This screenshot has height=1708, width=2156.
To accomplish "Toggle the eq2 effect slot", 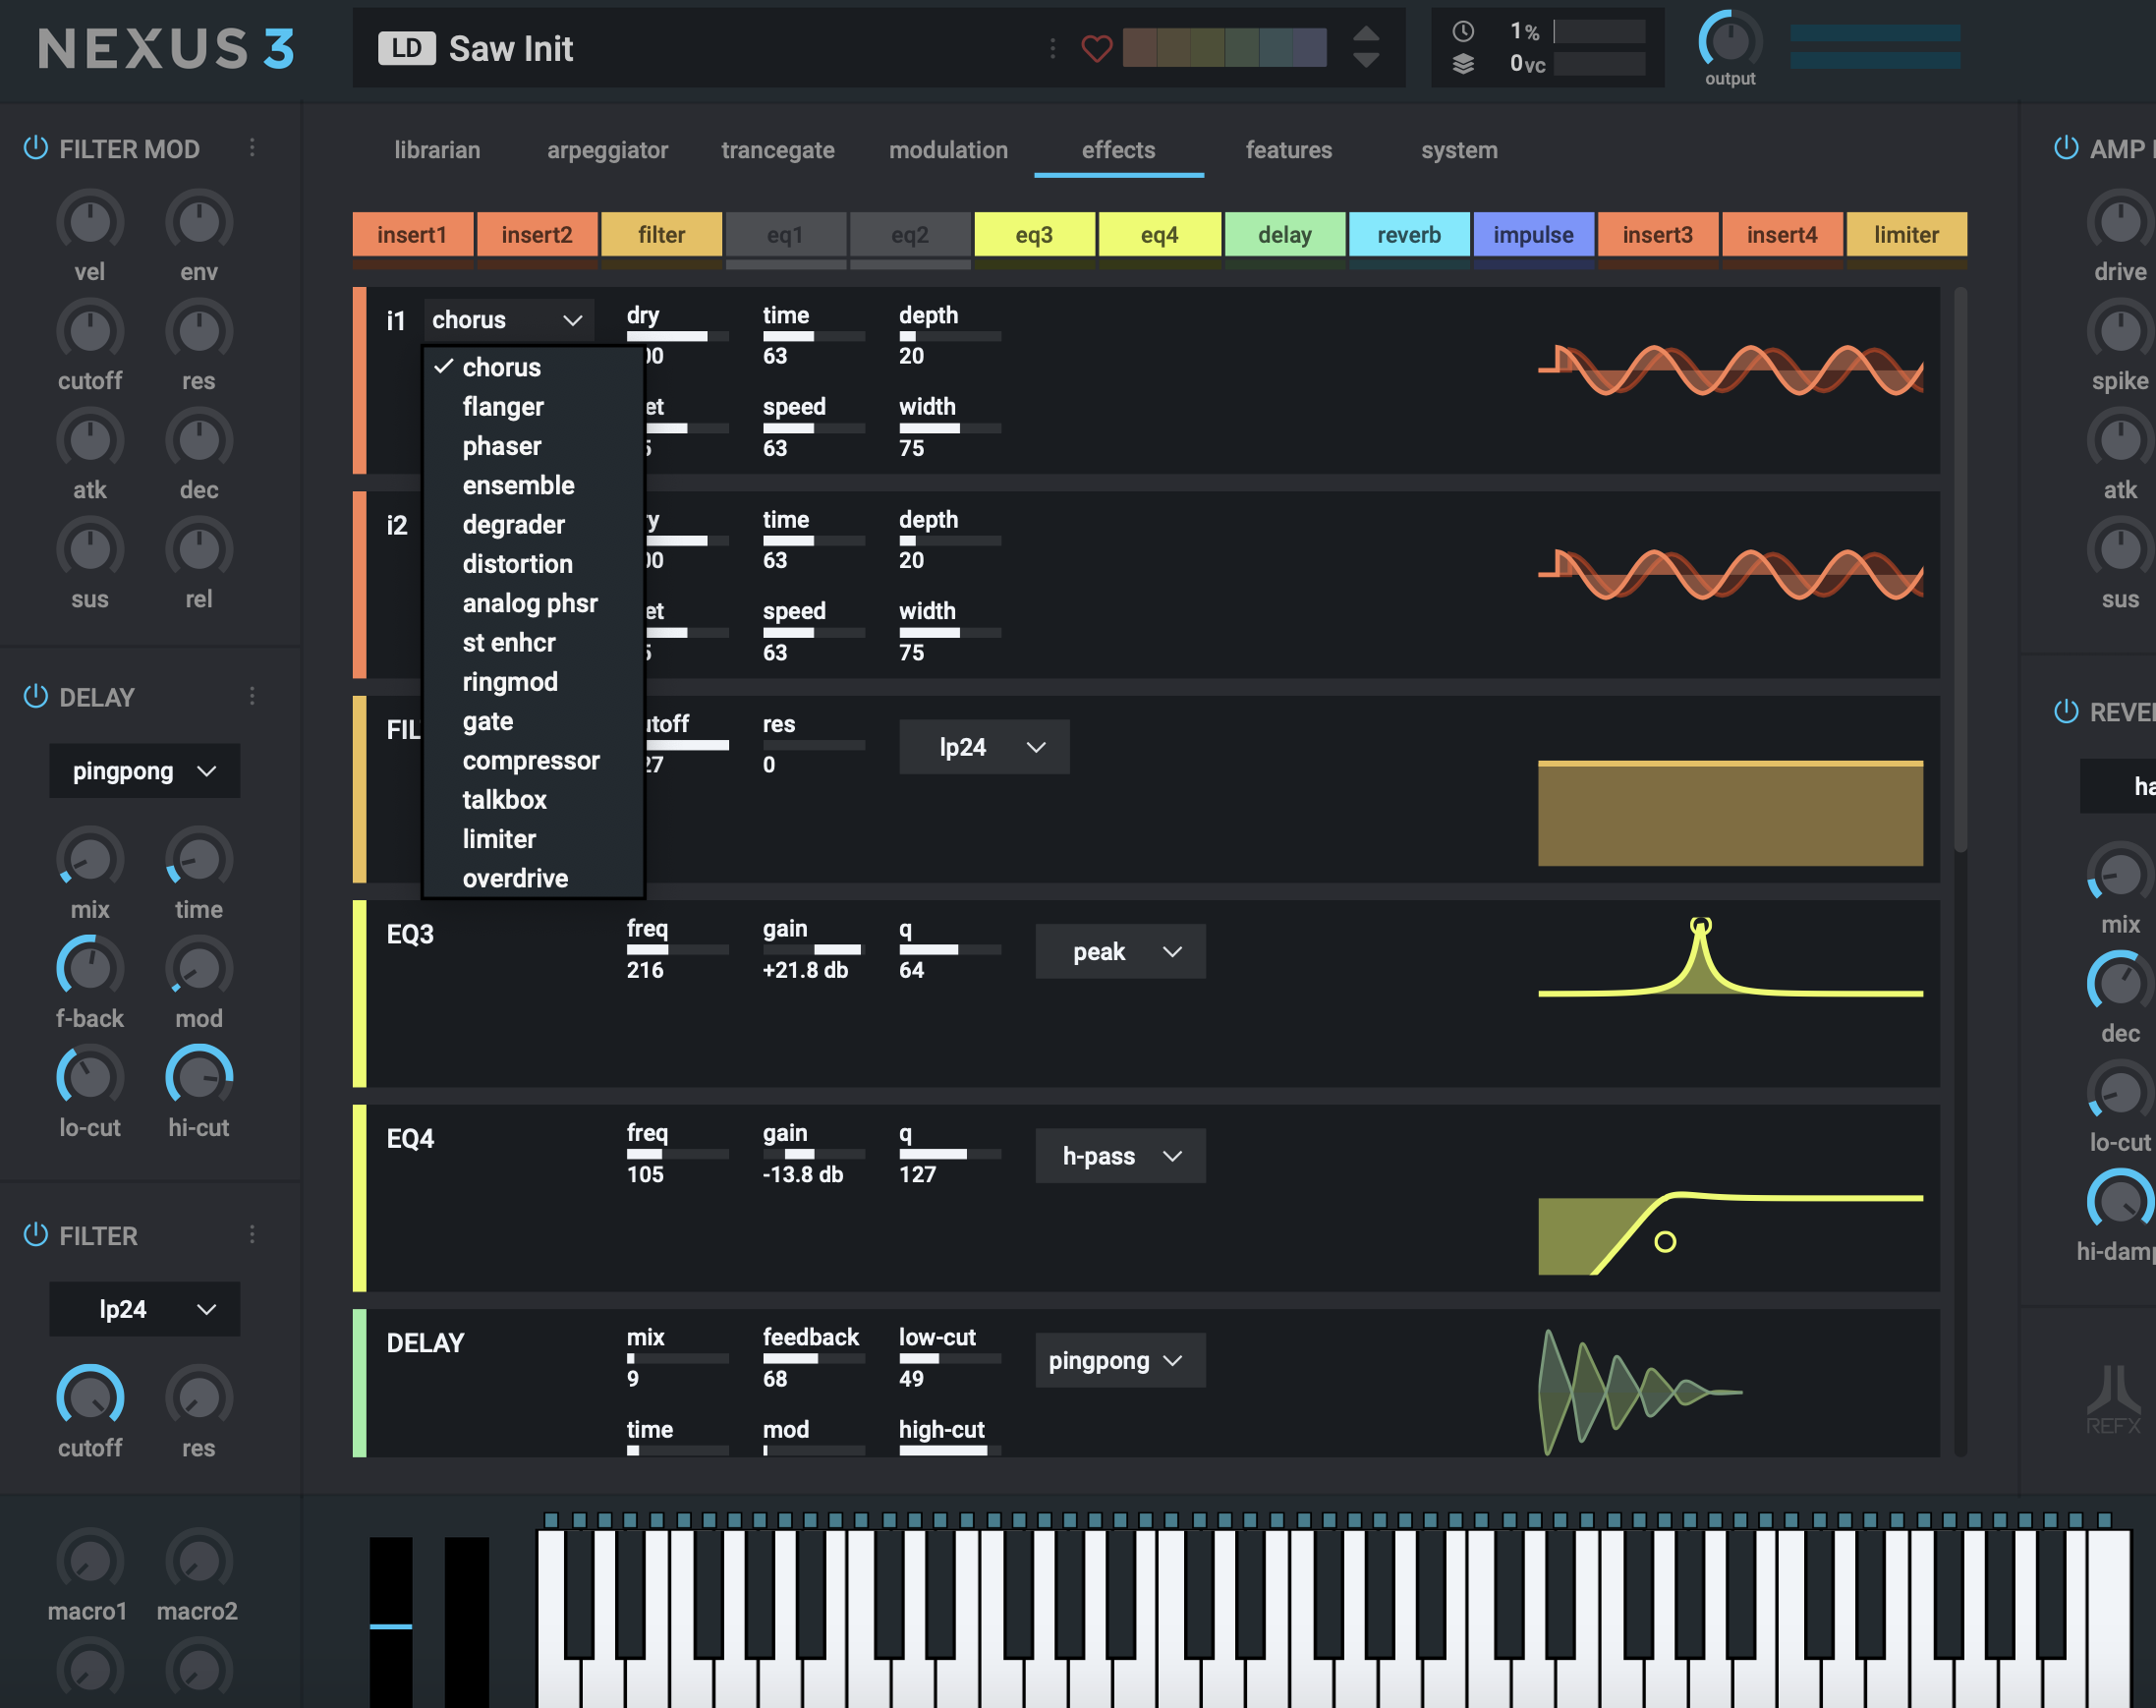I will (x=910, y=235).
